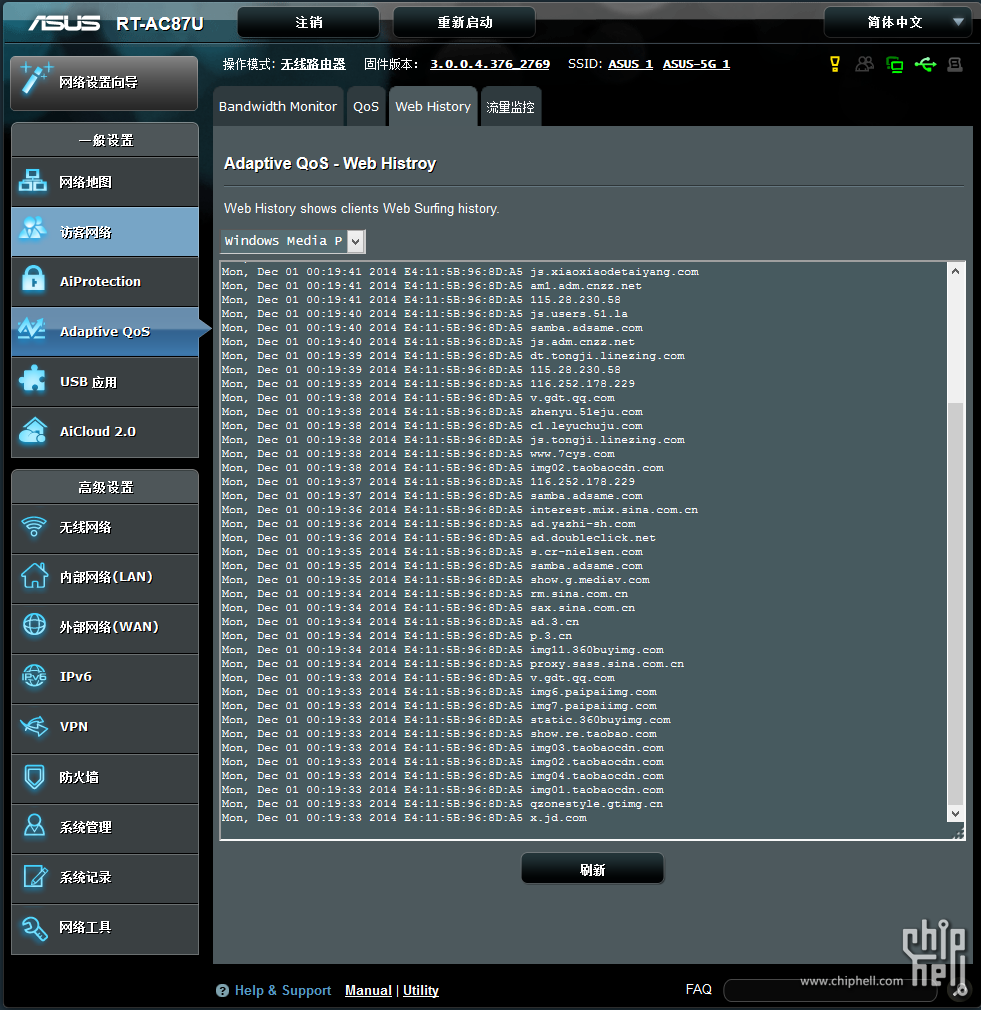Click log entry zhenyu.51eju.com
Screen dimensions: 981x1010
coord(586,412)
